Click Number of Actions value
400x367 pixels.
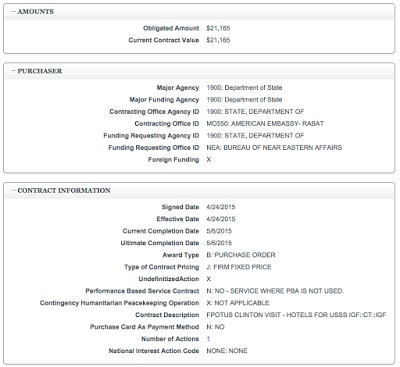208,339
